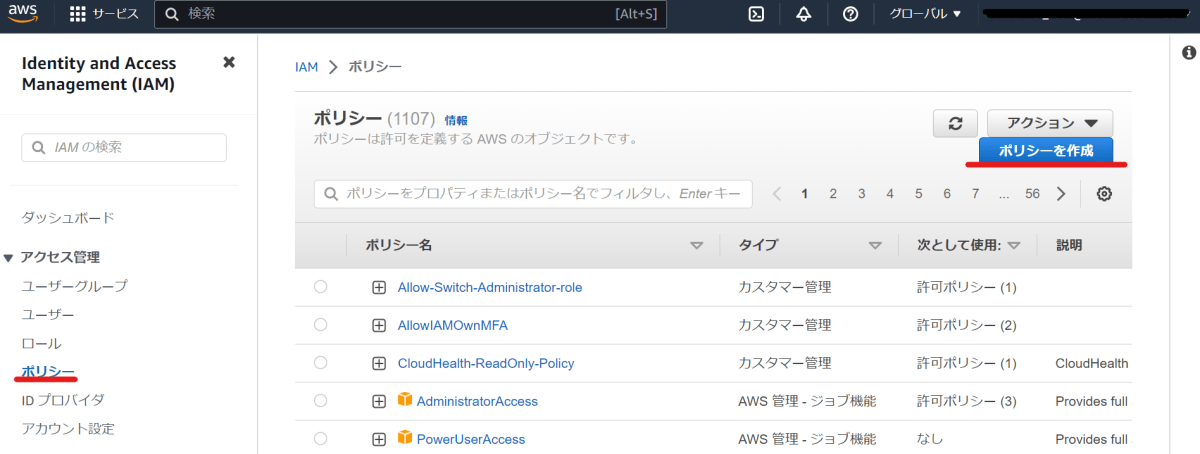Open ユーザーグループ in sidebar
Screen dimensions: 1200x454
(x=75, y=286)
